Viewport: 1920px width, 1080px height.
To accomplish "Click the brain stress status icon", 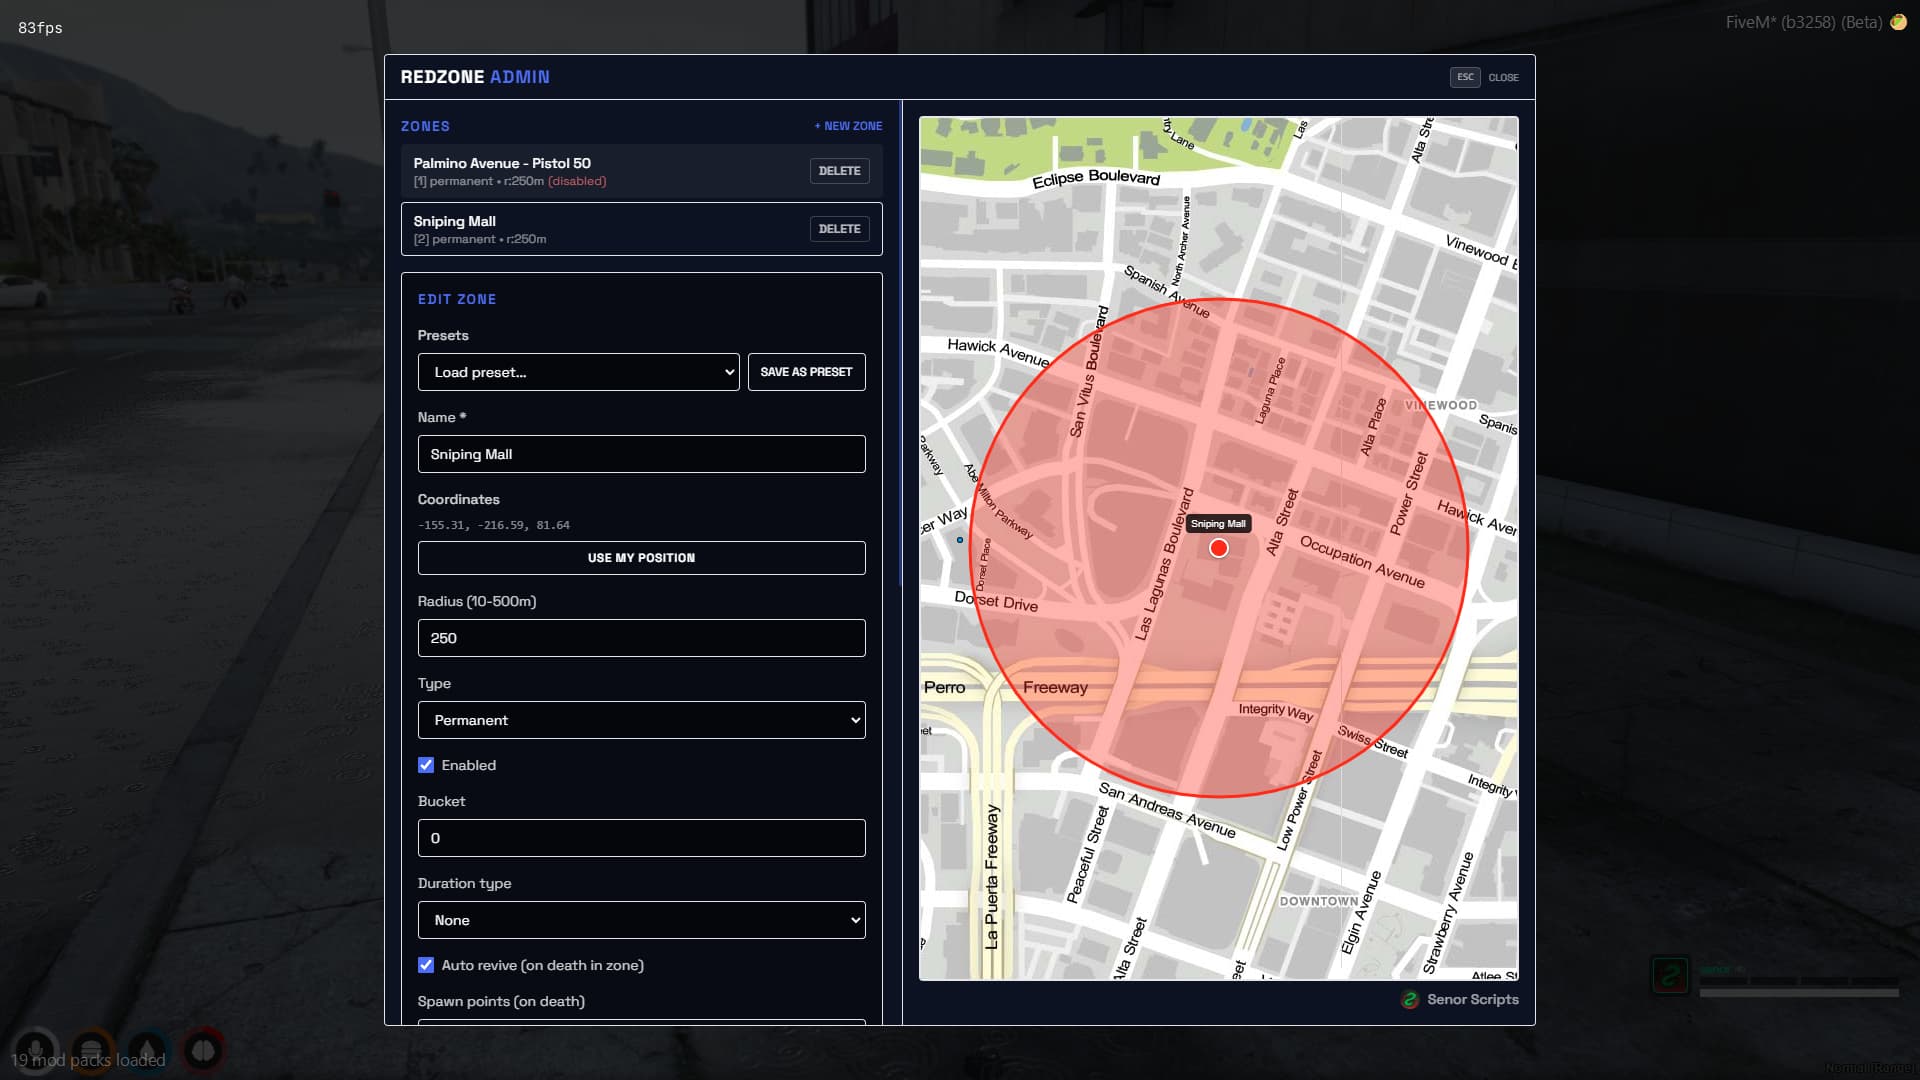I will (203, 1051).
